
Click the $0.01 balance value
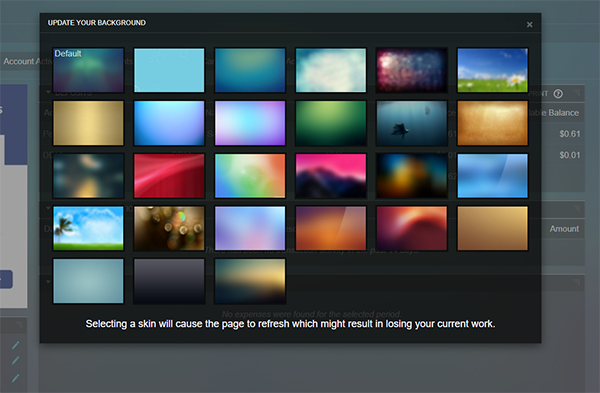(x=569, y=155)
